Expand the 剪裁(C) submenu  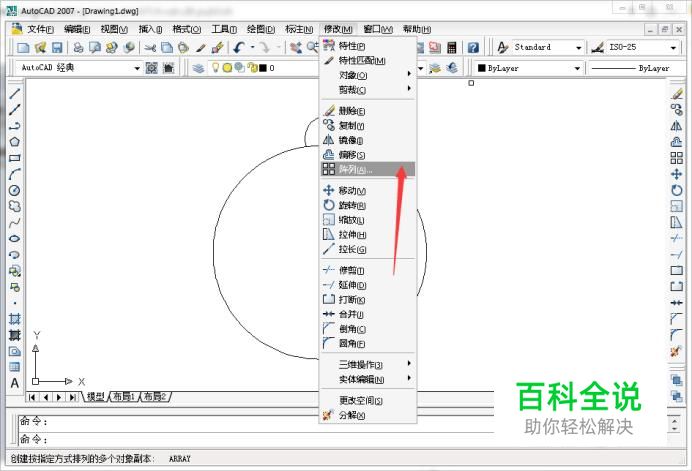(368, 90)
